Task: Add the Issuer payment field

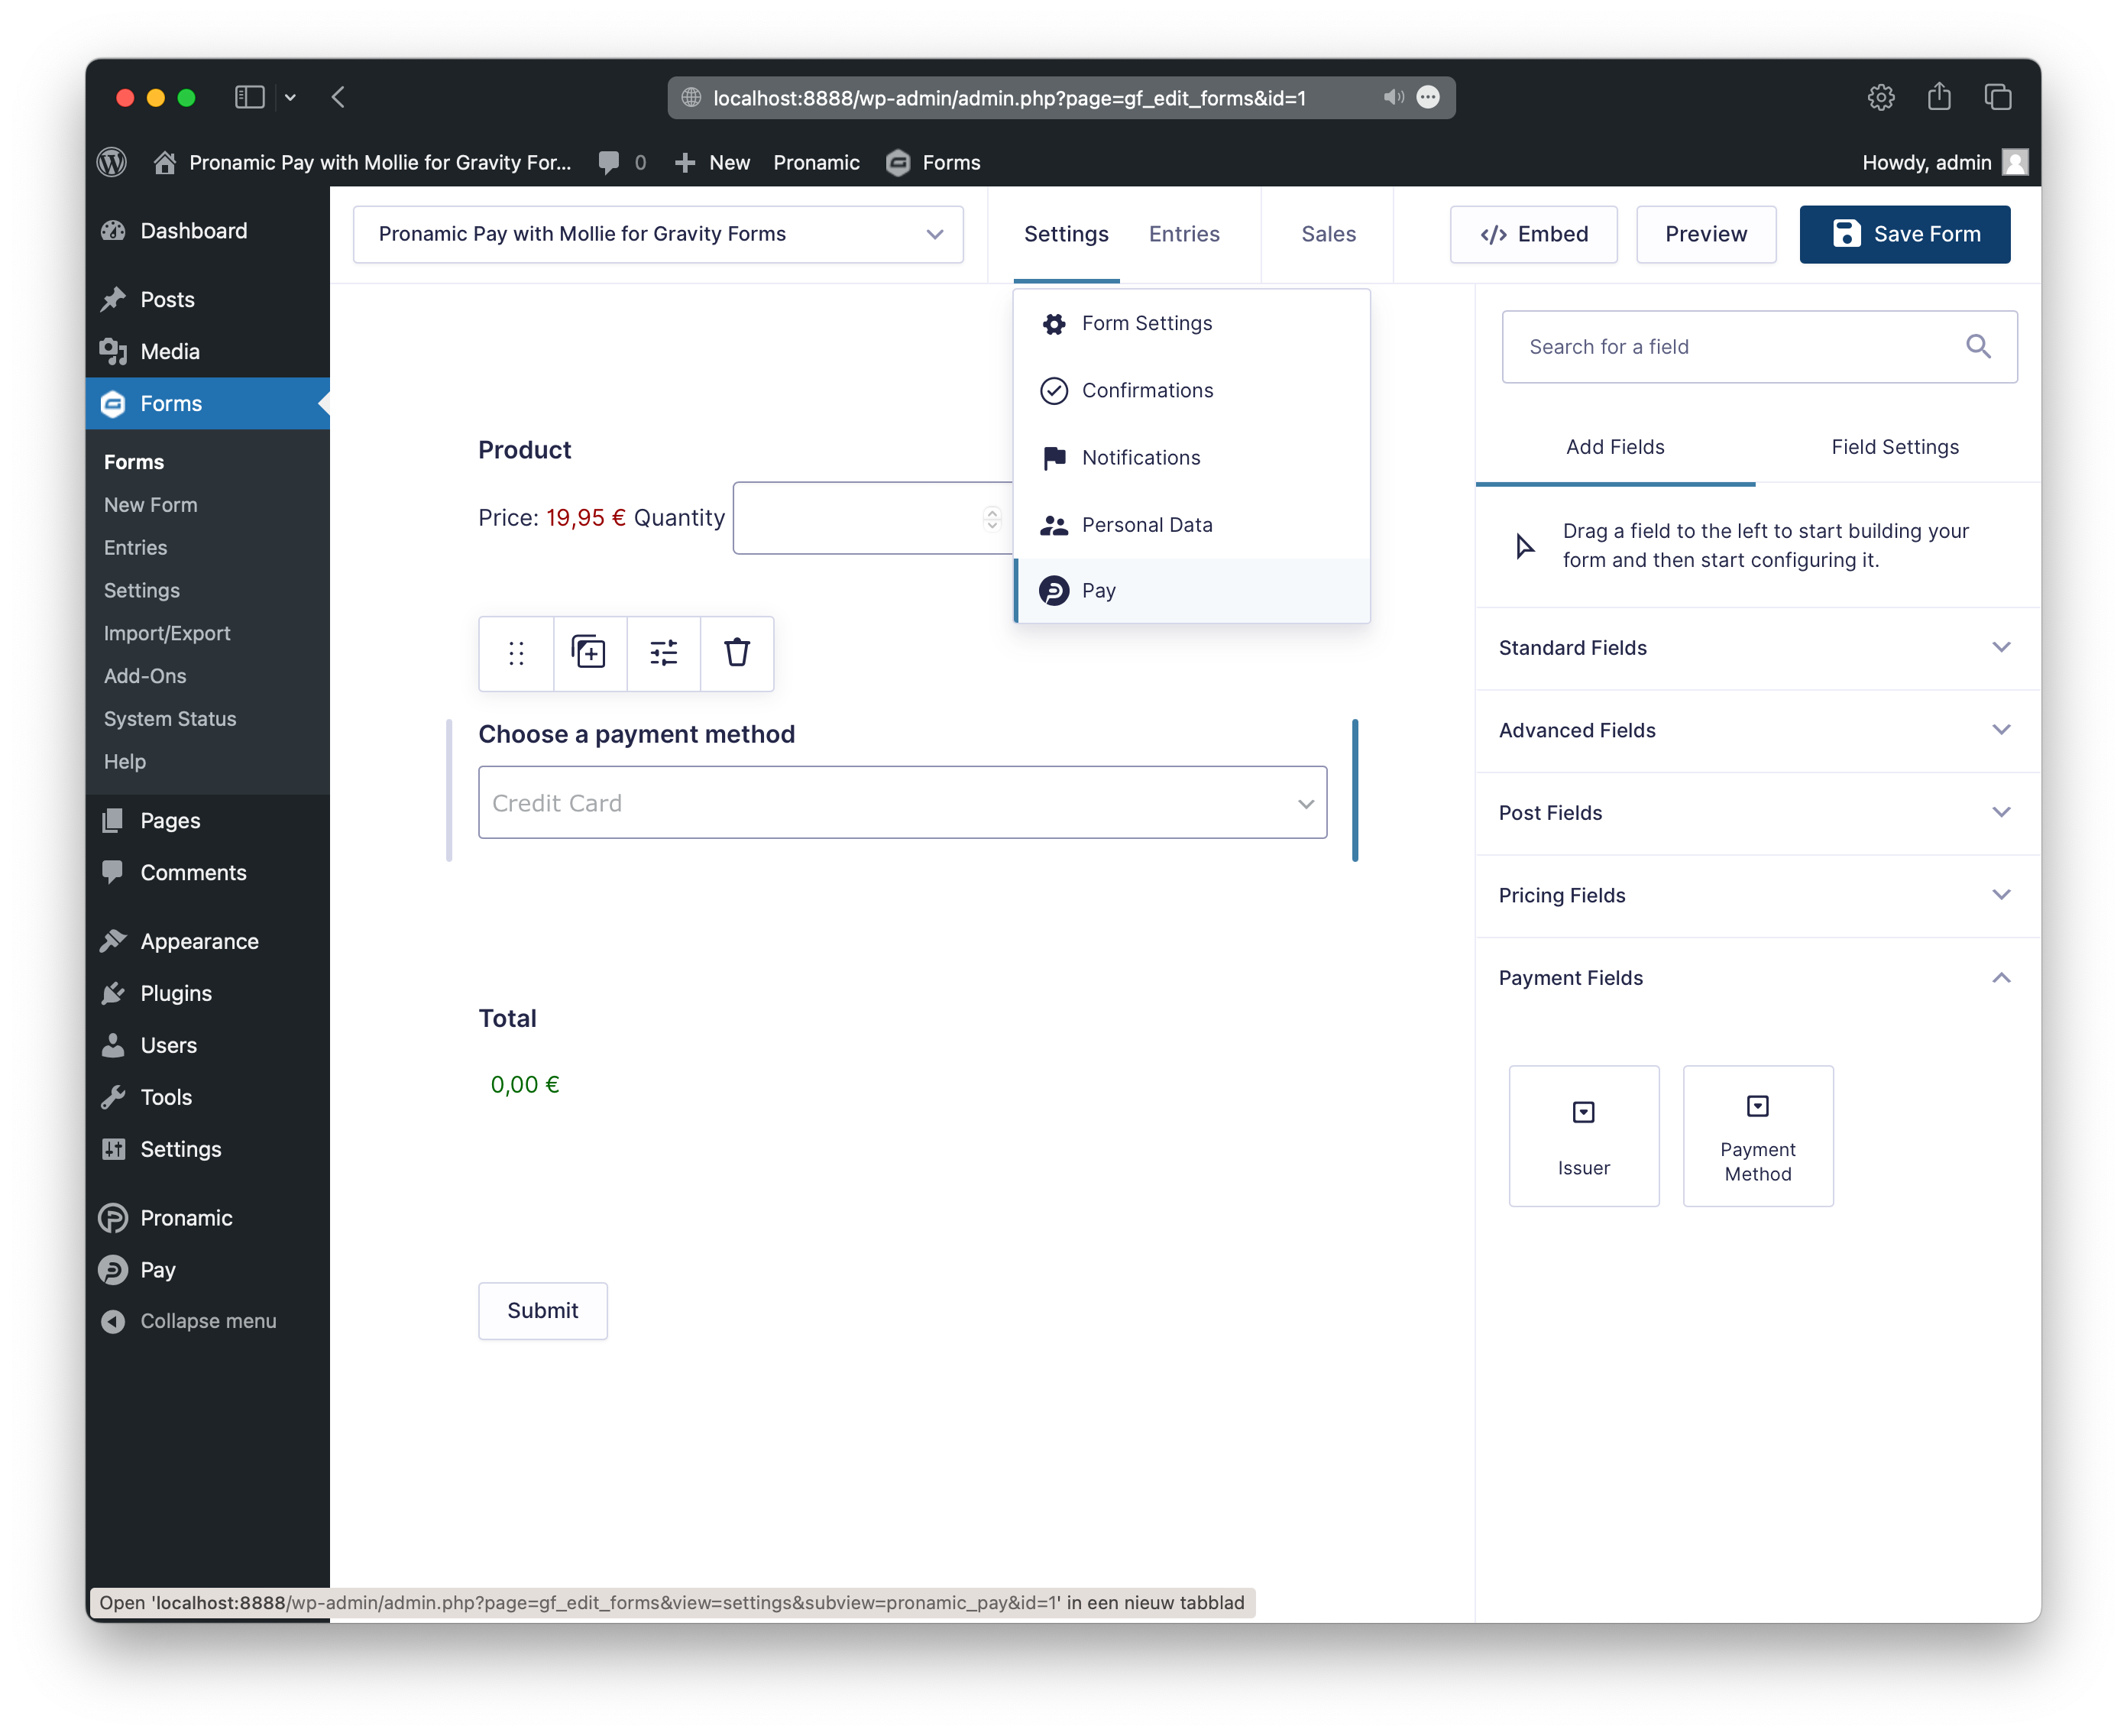Action: point(1583,1135)
